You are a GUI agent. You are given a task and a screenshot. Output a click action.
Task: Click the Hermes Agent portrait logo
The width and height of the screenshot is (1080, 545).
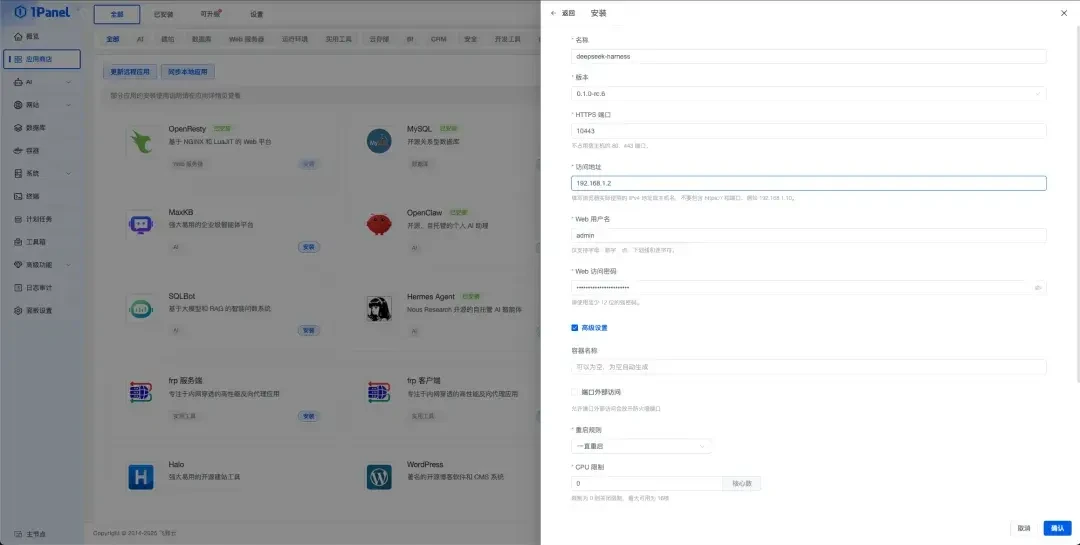(x=379, y=309)
